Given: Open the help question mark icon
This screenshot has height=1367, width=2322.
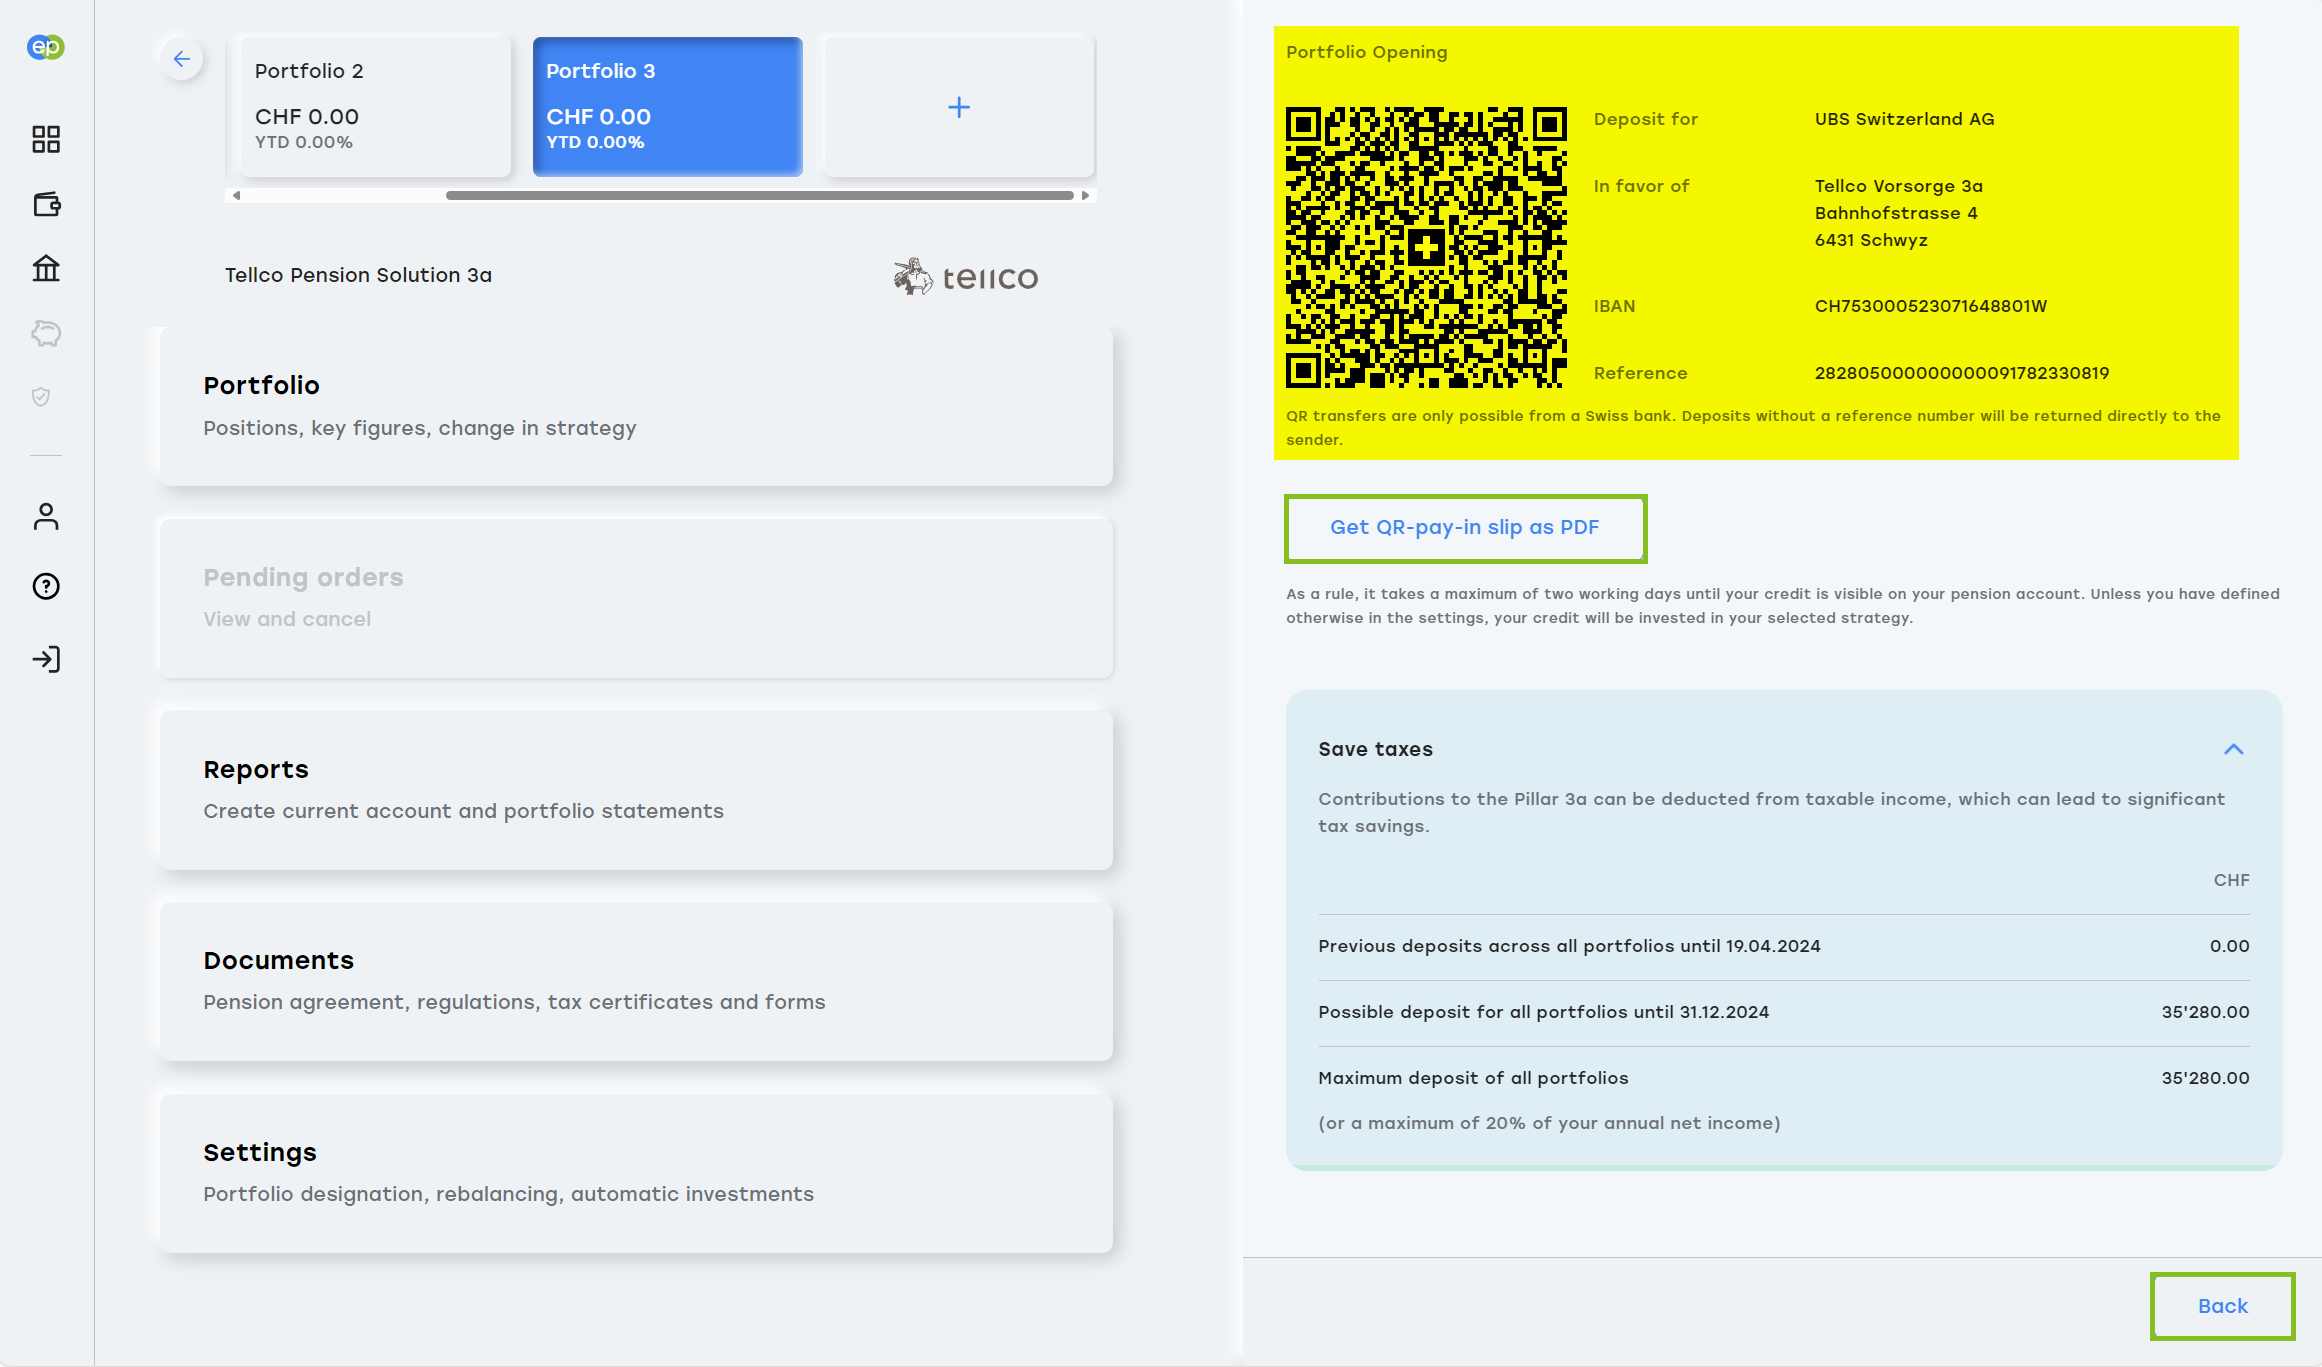Looking at the screenshot, I should point(46,586).
